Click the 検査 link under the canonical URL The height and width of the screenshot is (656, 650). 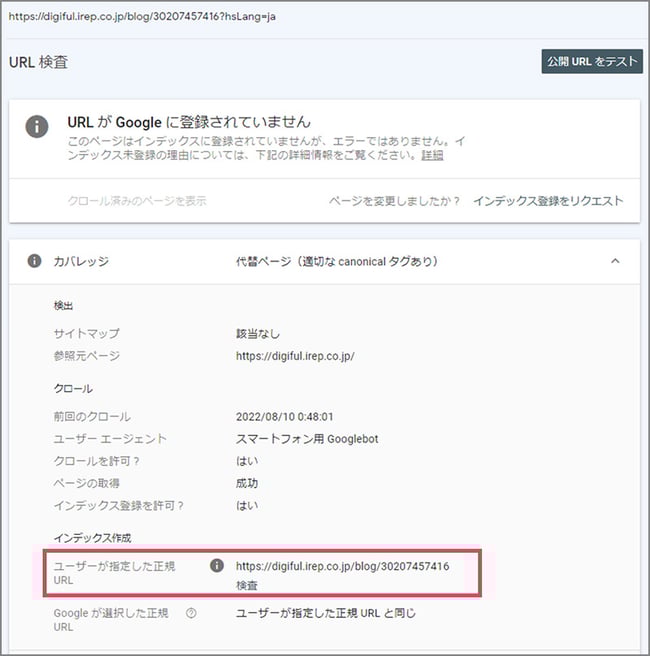[x=247, y=585]
